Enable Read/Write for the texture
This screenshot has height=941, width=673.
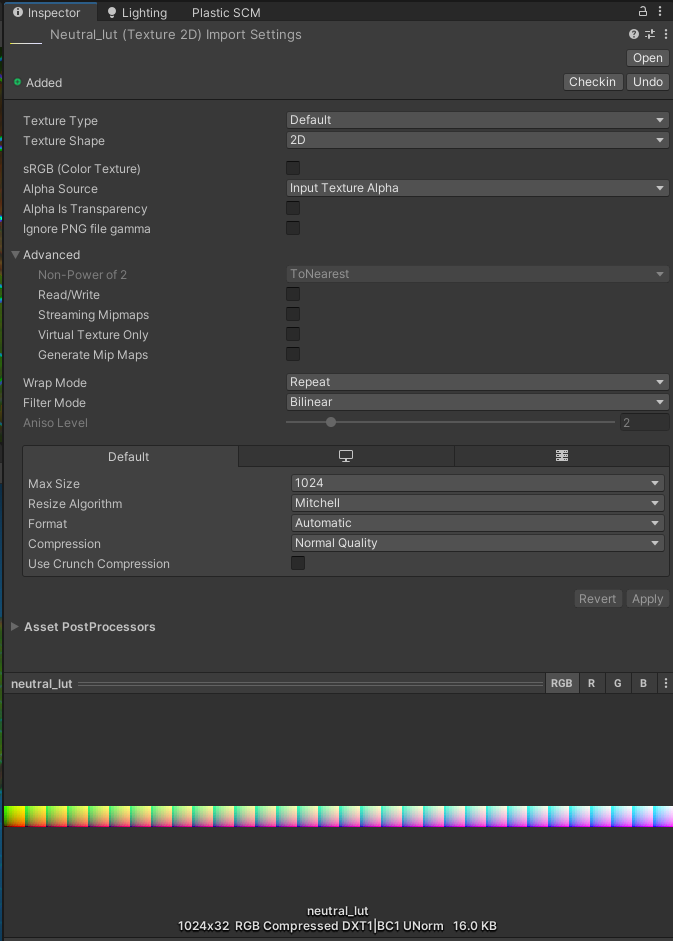(292, 294)
